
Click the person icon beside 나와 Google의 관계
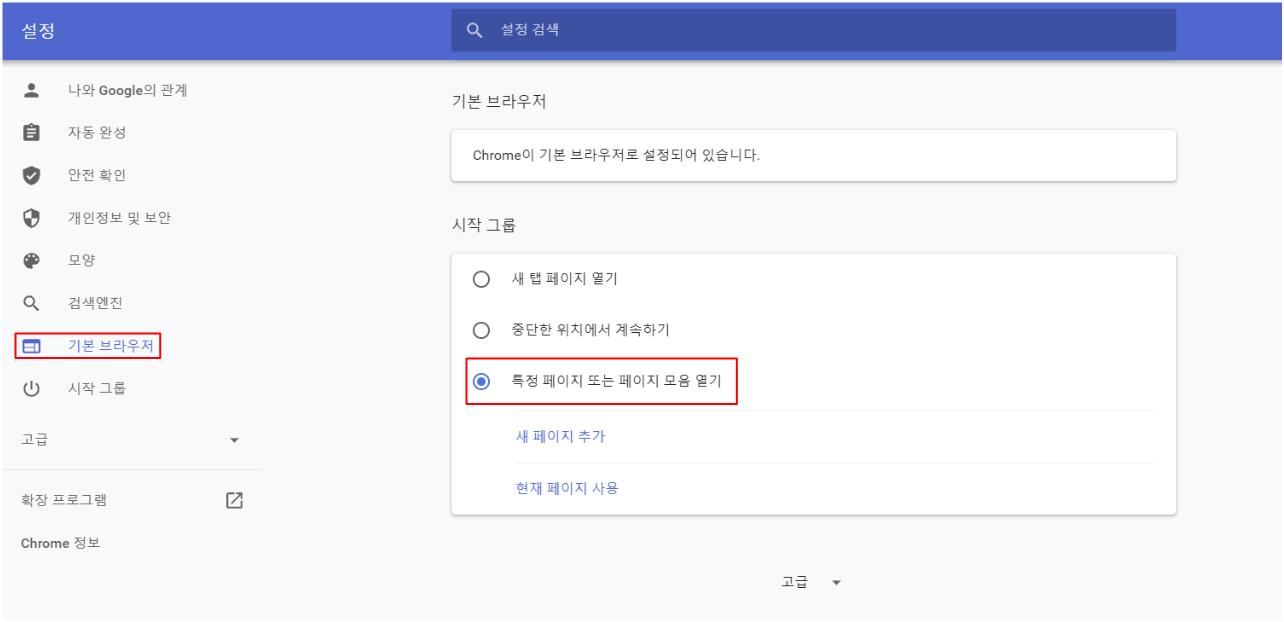(x=30, y=90)
